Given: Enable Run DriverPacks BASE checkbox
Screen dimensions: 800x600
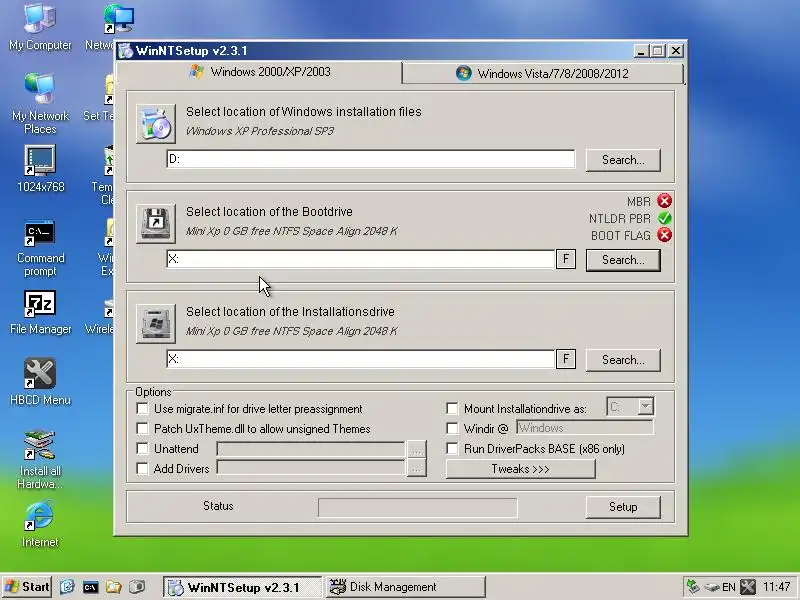Looking at the screenshot, I should point(452,448).
